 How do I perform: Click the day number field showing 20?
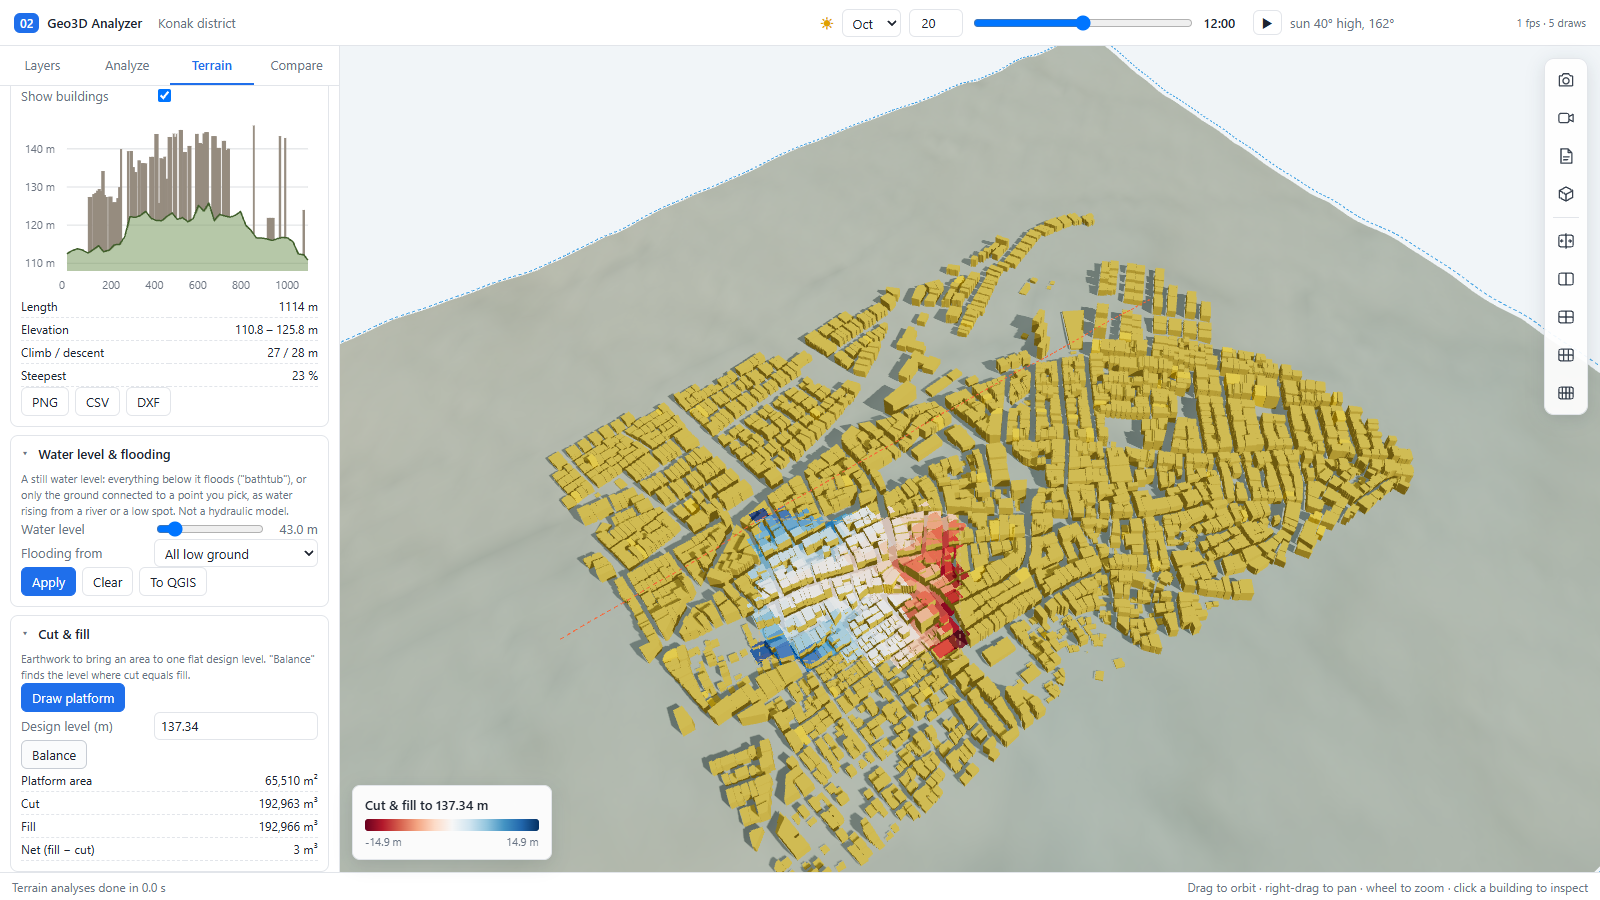[935, 23]
